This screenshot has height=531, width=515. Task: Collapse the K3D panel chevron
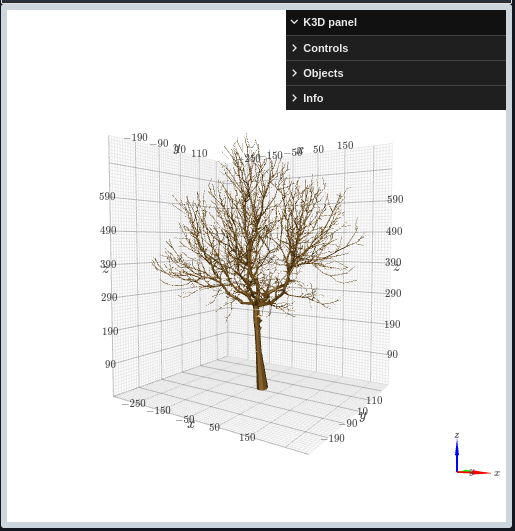(x=294, y=22)
